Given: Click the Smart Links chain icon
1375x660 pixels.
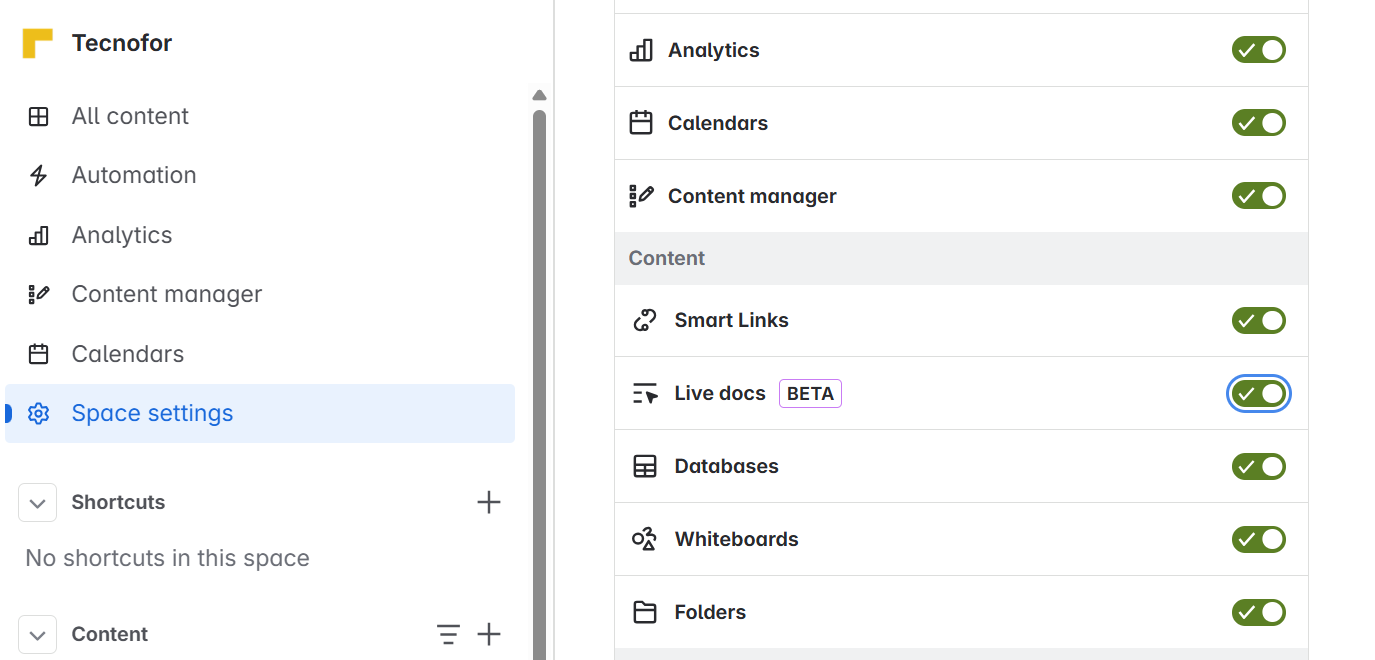Looking at the screenshot, I should [643, 320].
